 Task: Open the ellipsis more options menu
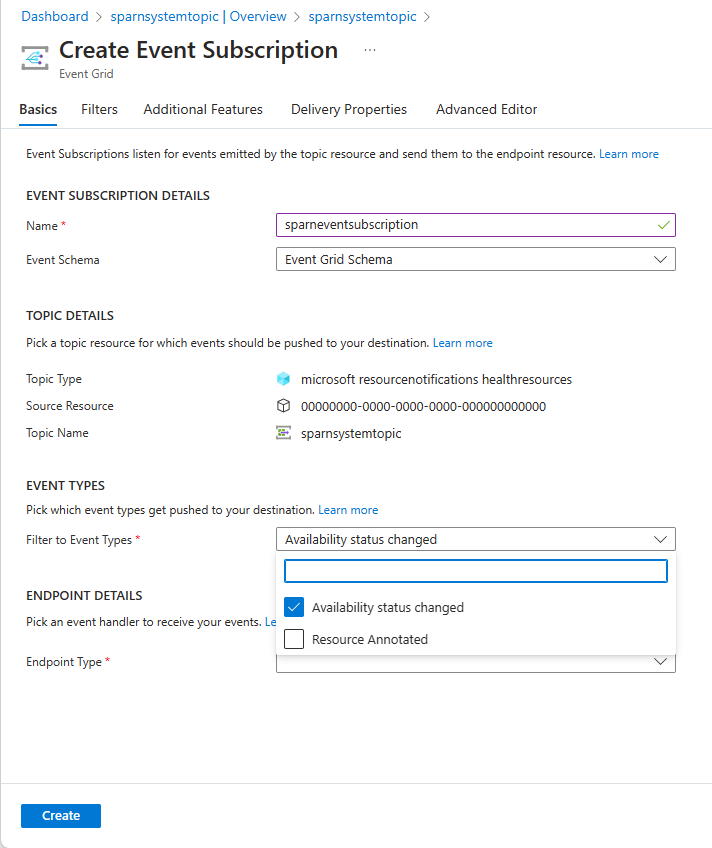(370, 50)
